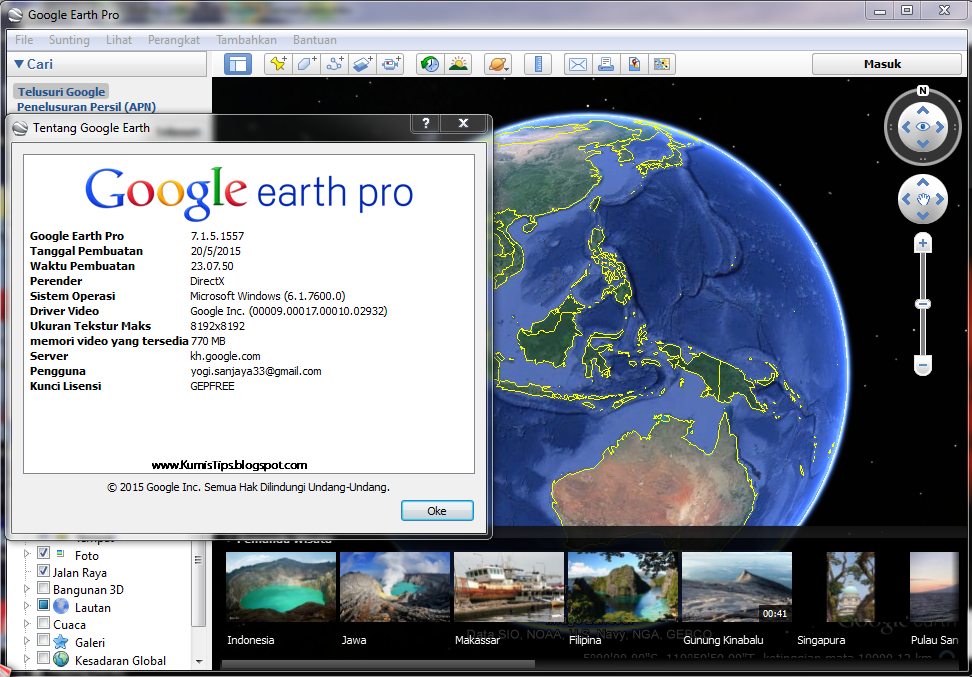The width and height of the screenshot is (972, 677).
Task: Disable the Jalan Raya layer
Action: point(43,571)
